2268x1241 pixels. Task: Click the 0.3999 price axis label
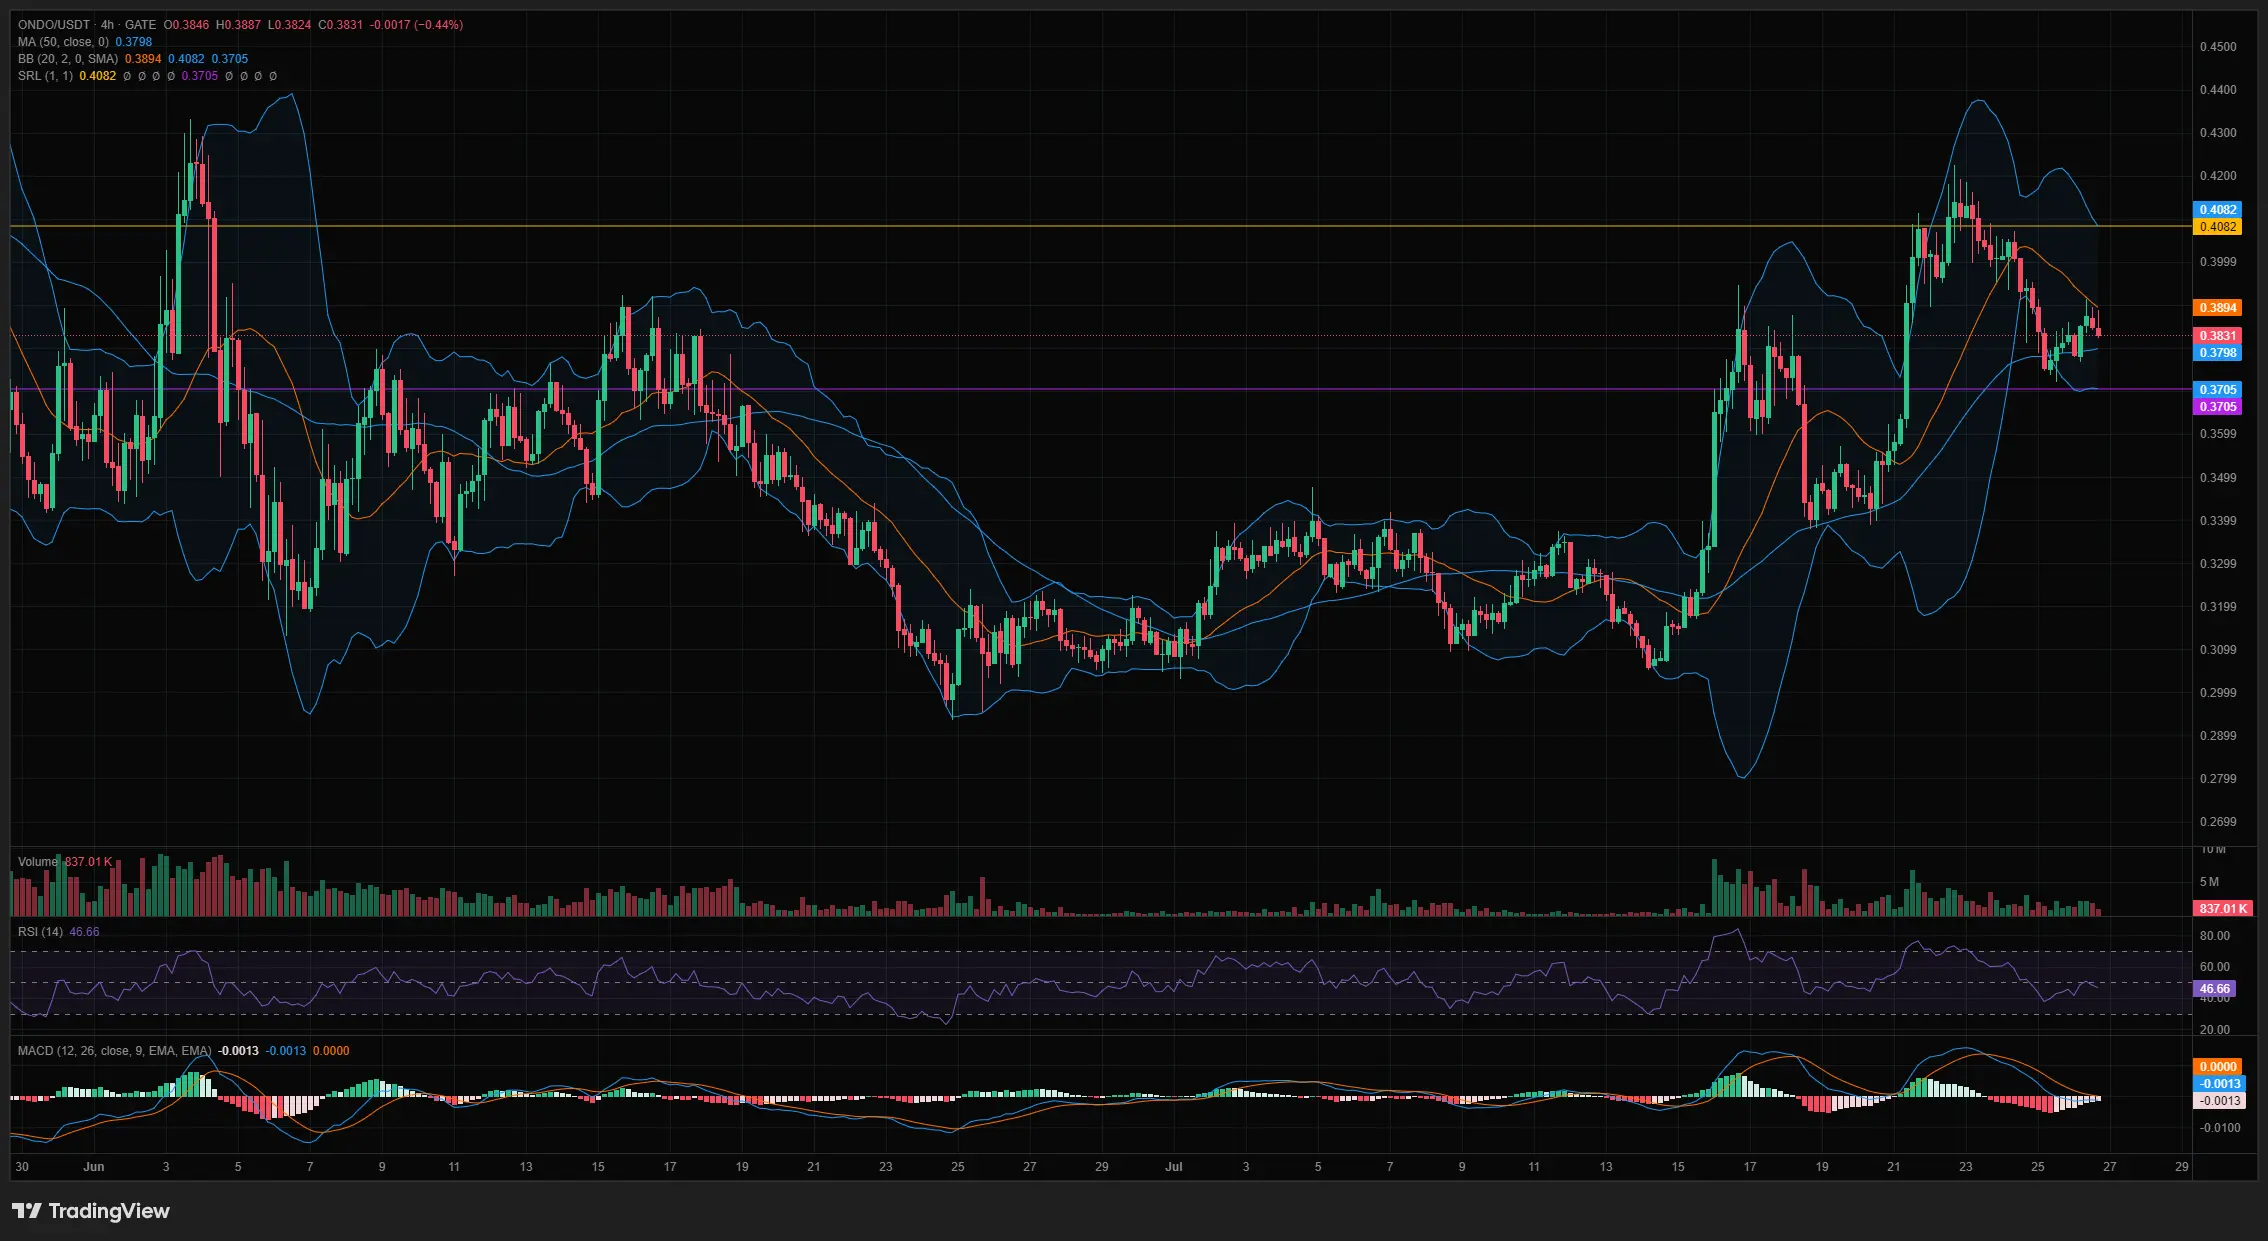click(2218, 262)
